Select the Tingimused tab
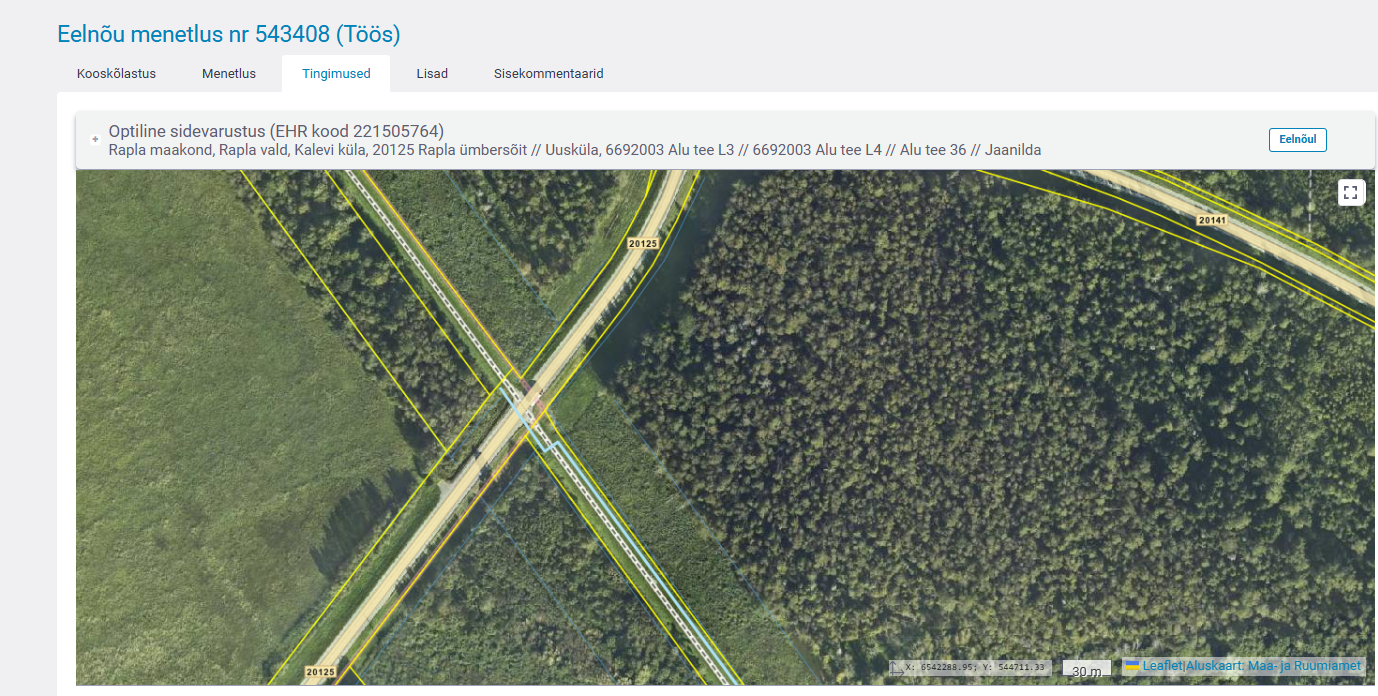 (x=336, y=73)
